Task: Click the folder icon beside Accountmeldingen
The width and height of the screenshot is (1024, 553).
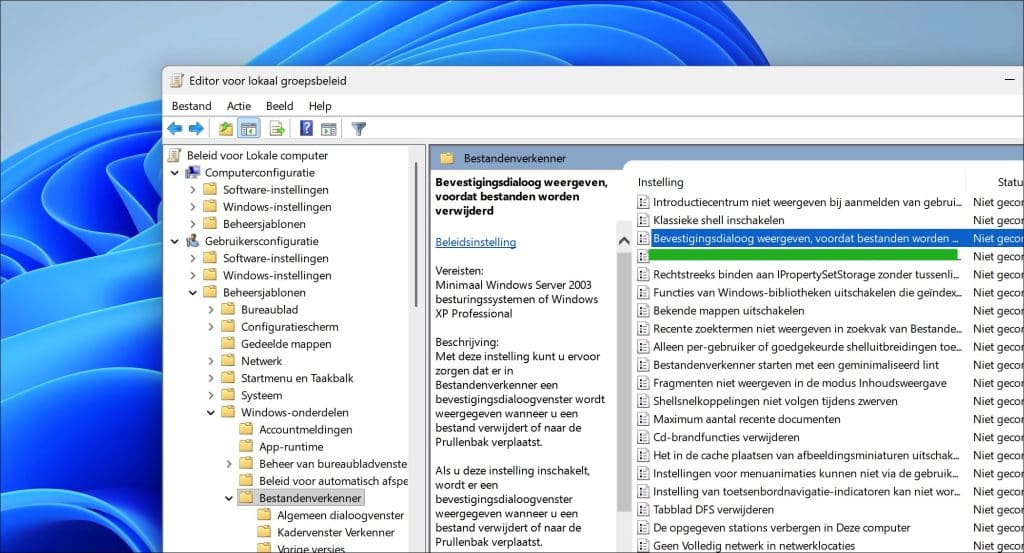Action: 246,430
